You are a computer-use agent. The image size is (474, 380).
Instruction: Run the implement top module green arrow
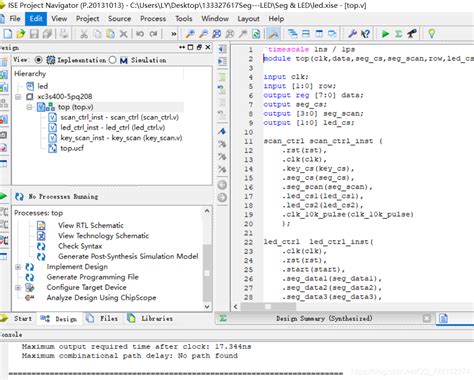tap(385, 34)
